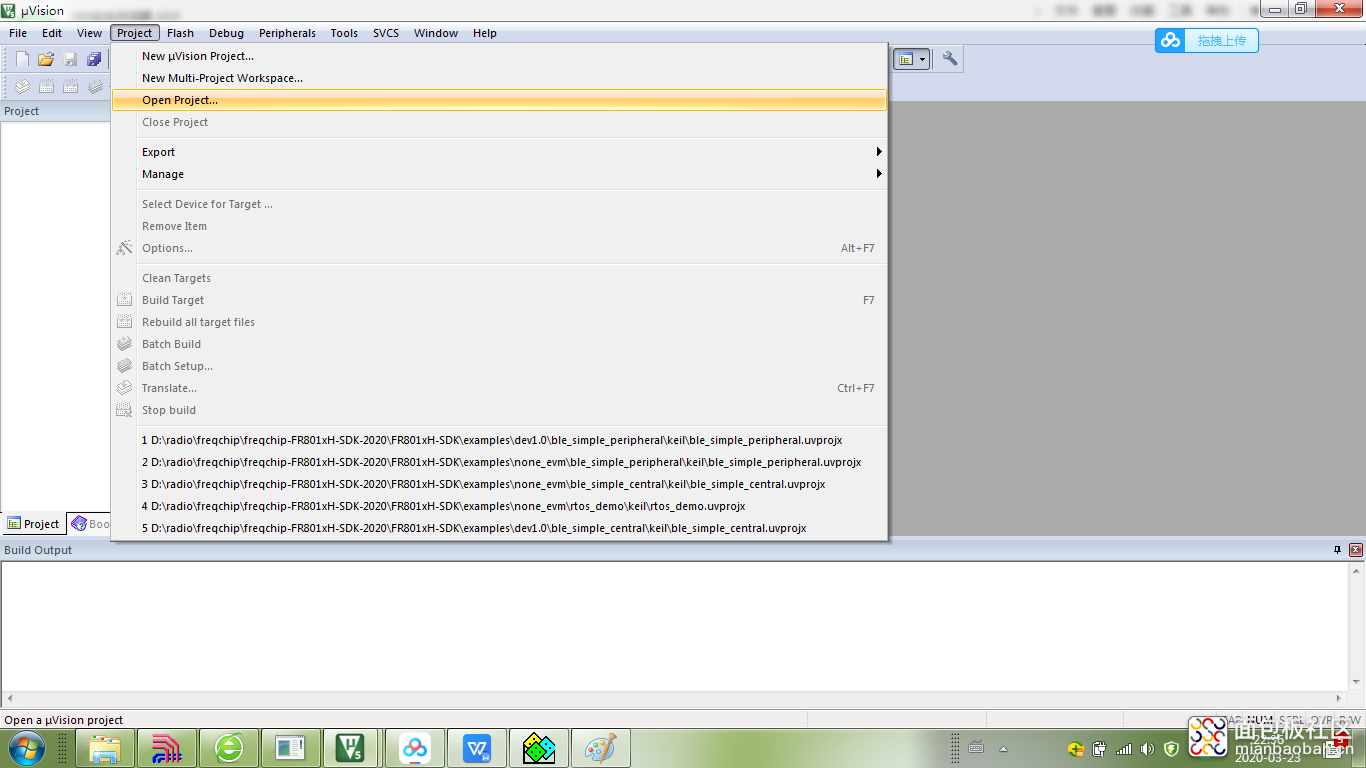Click the pin icon on Build Output
Image resolution: width=1366 pixels, height=768 pixels.
coord(1337,550)
